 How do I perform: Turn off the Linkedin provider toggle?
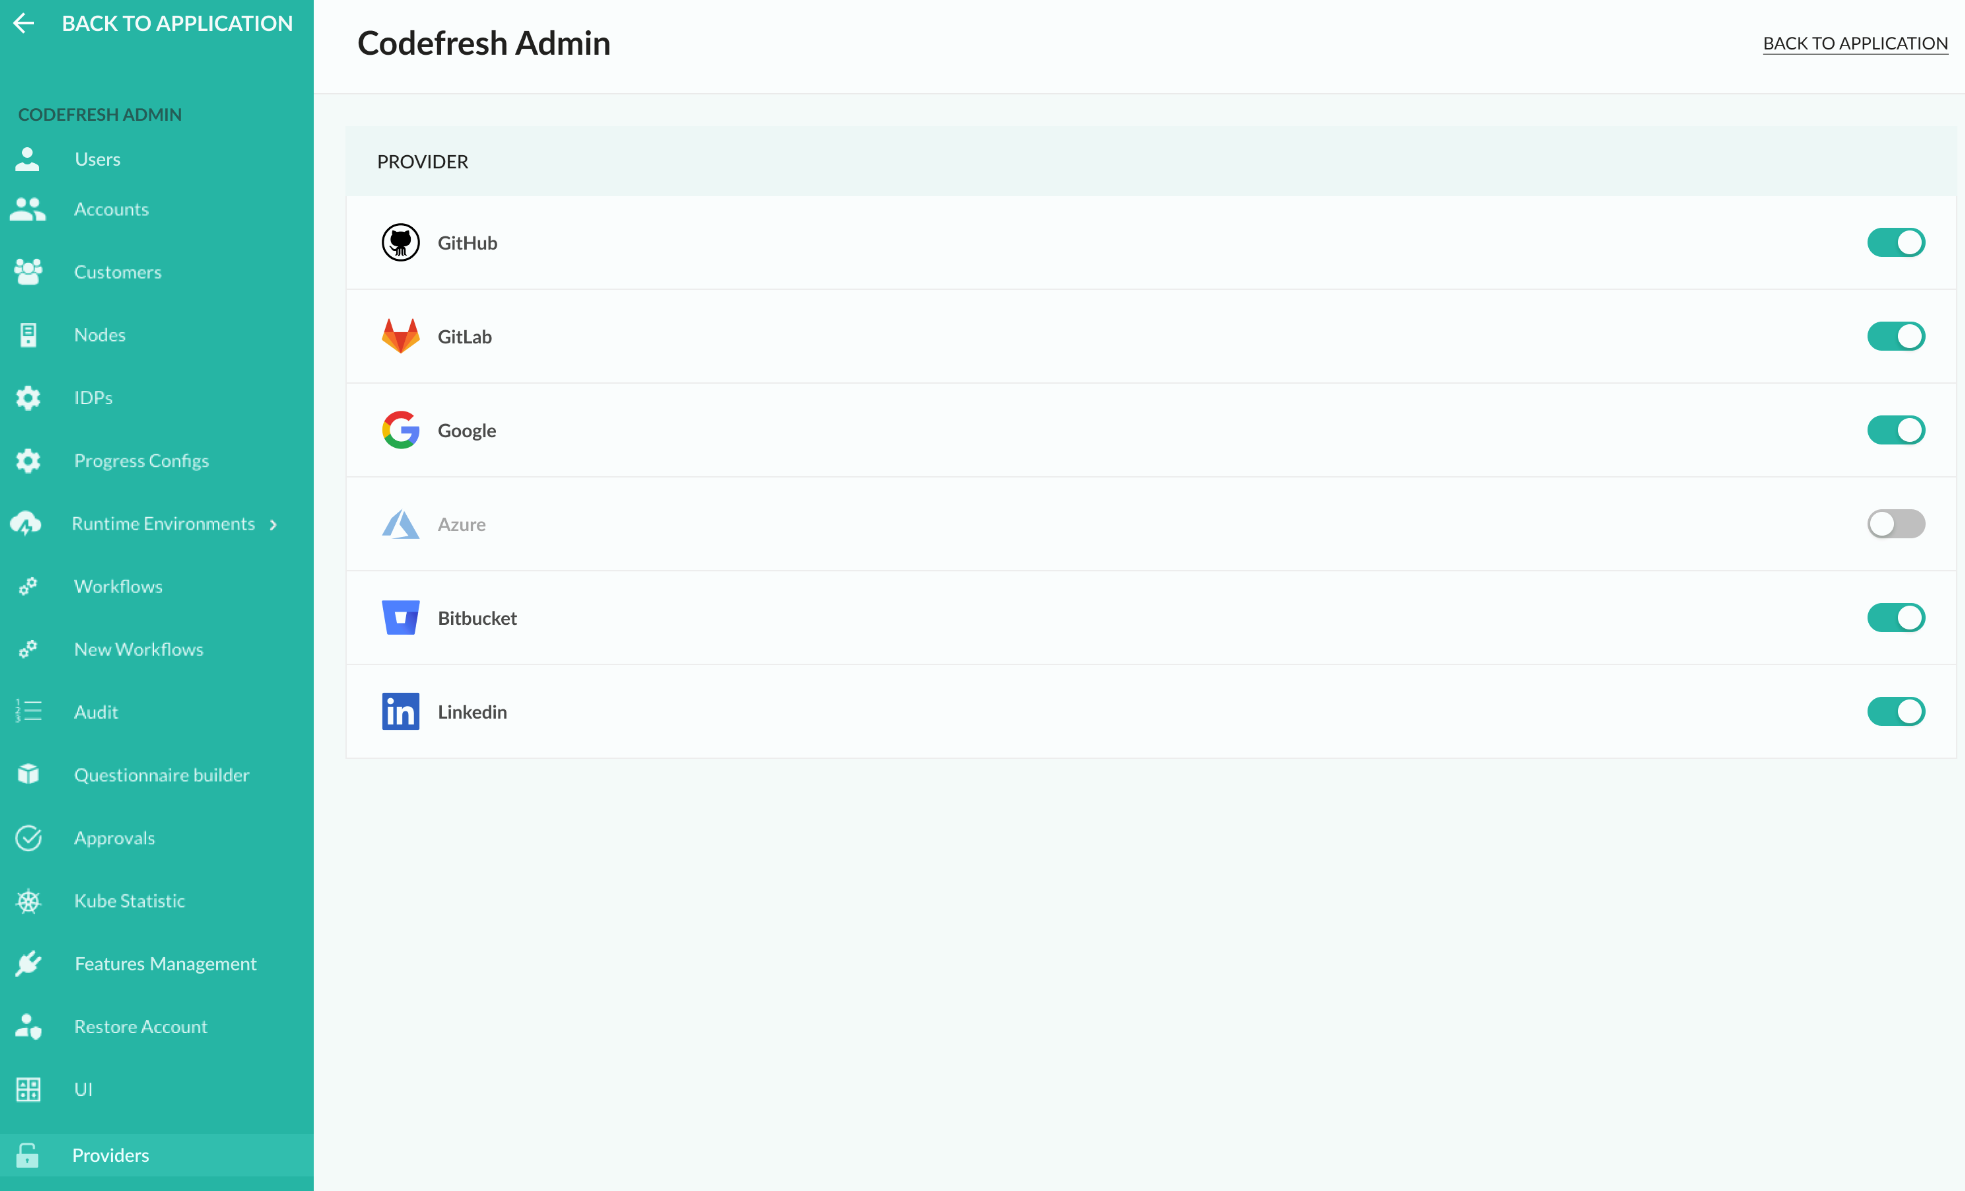(x=1895, y=712)
